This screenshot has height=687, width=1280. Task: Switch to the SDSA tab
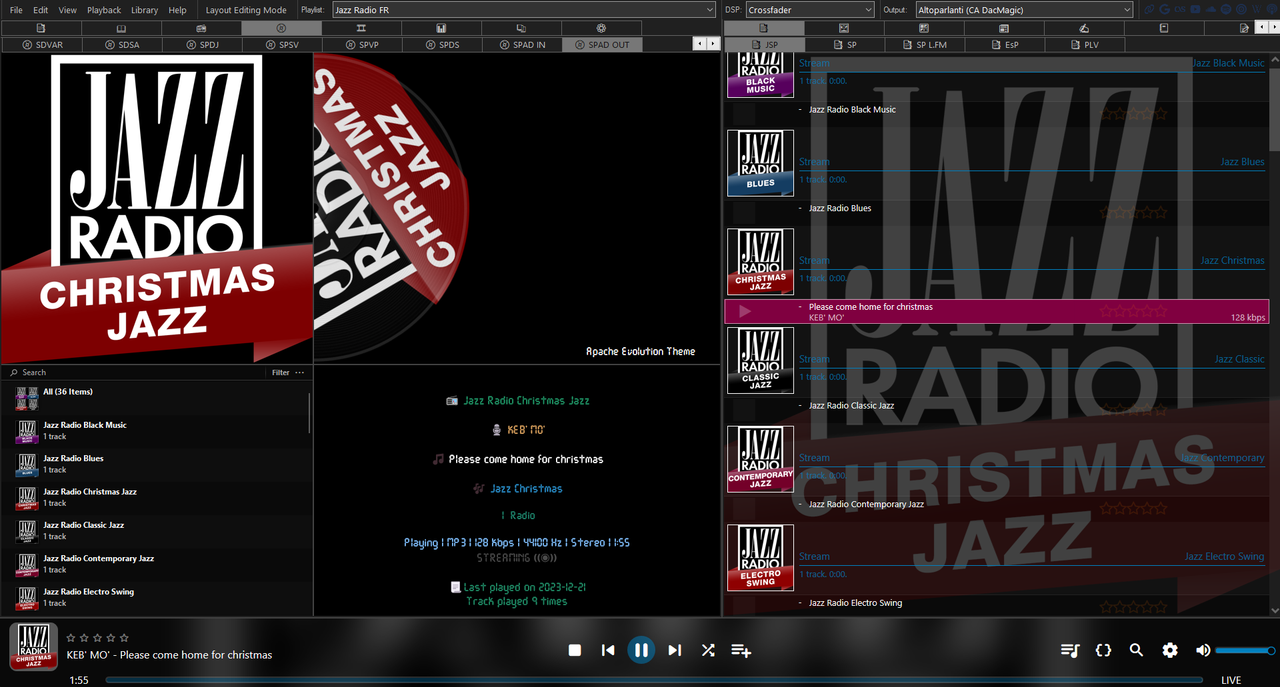coord(122,45)
